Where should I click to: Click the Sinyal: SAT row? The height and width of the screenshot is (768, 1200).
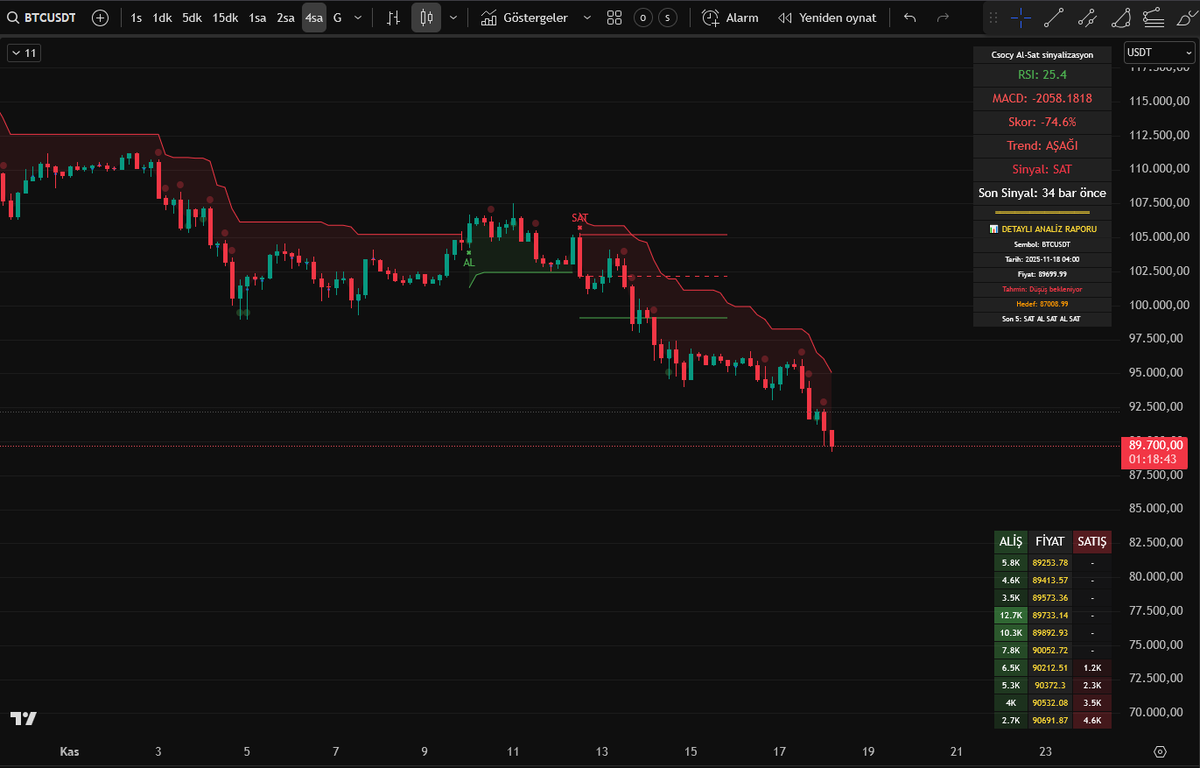[x=1042, y=169]
